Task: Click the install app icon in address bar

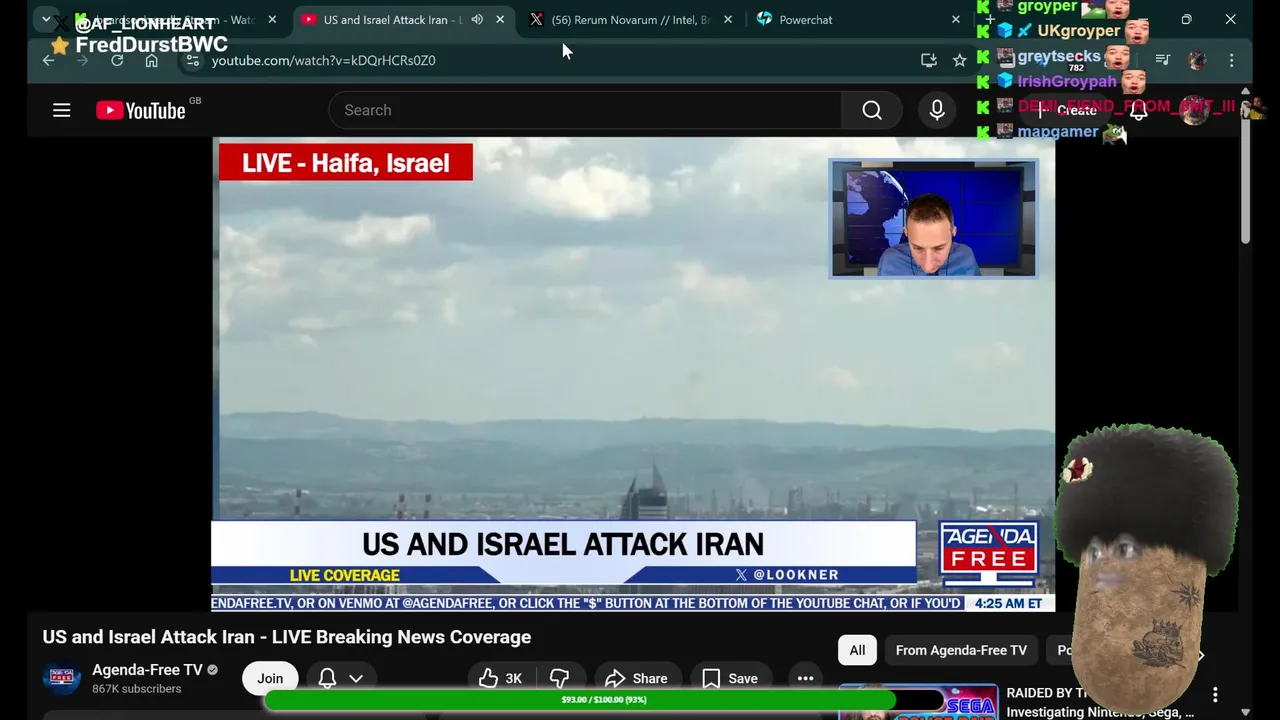Action: click(929, 60)
